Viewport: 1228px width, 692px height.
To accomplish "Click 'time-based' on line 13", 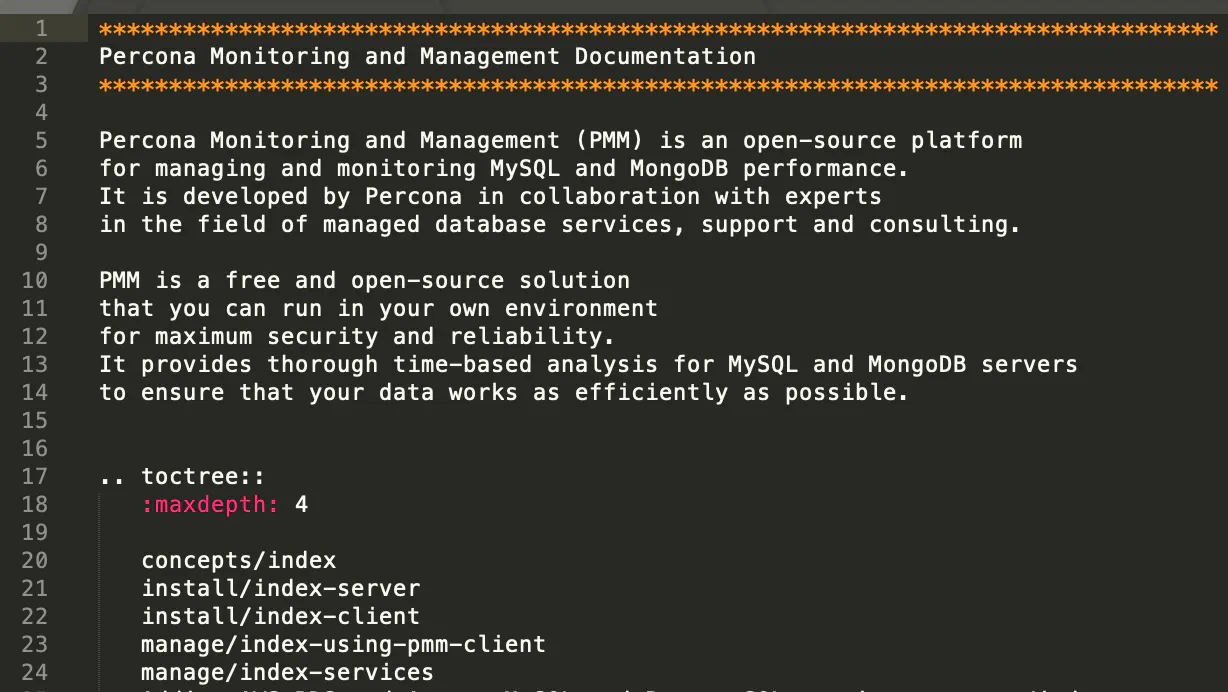I will click(462, 364).
